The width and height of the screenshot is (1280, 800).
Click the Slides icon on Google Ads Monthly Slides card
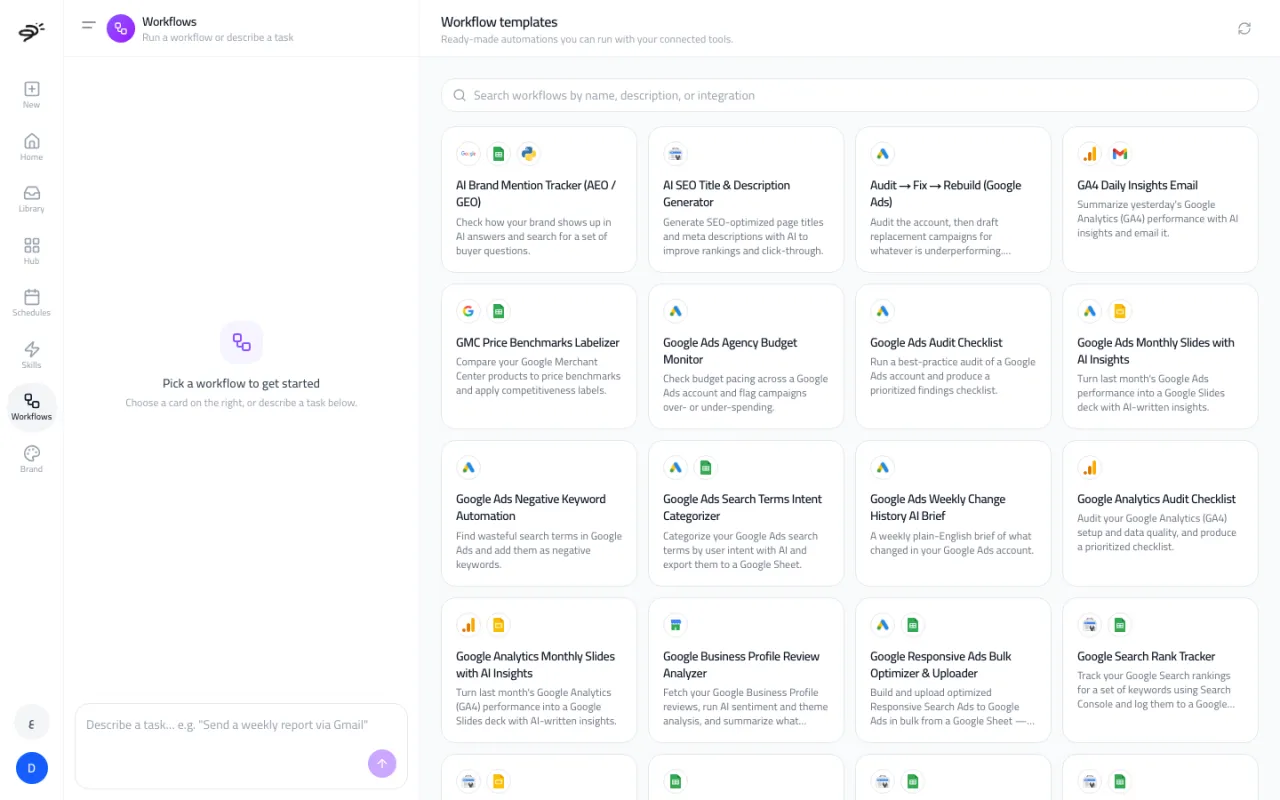coord(1120,311)
